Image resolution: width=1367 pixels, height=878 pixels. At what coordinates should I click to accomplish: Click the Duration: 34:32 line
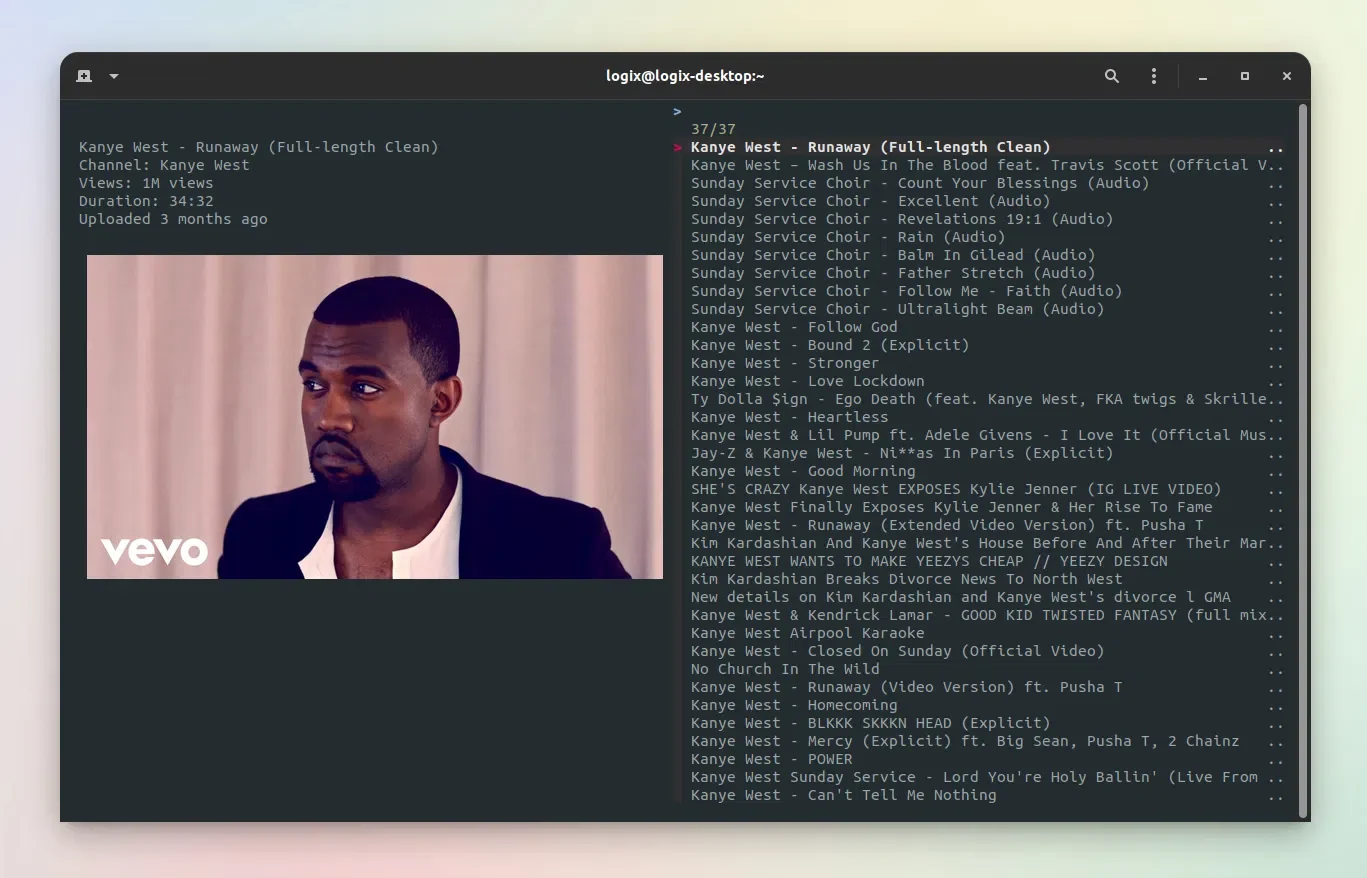pos(146,201)
